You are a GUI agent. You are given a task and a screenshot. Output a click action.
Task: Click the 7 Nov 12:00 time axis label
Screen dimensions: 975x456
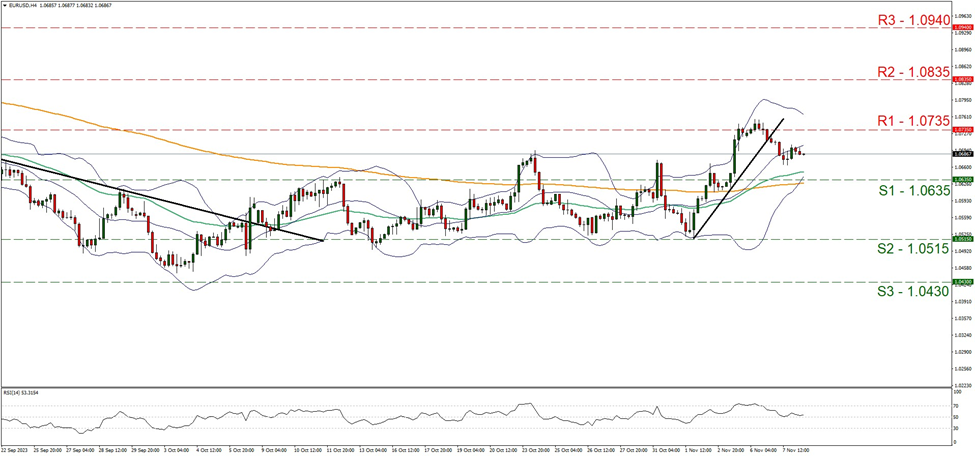(x=795, y=451)
